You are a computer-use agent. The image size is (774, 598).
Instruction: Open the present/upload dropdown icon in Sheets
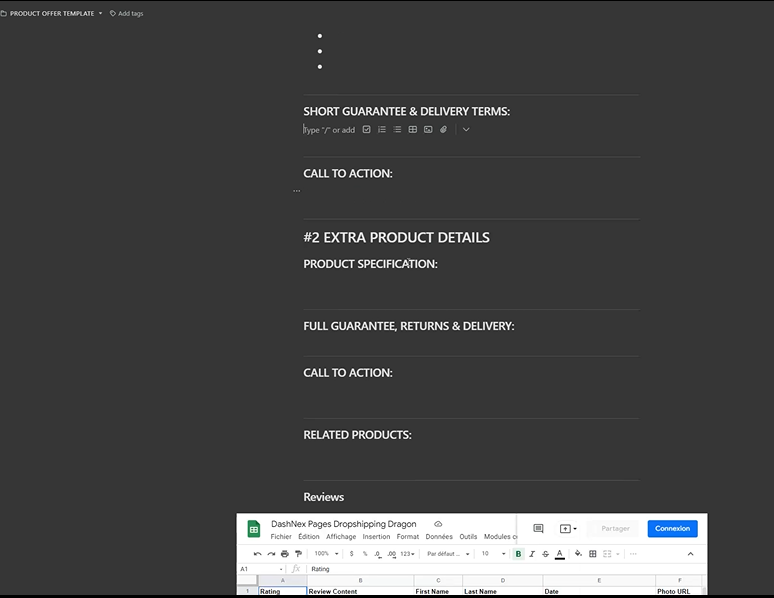point(568,528)
